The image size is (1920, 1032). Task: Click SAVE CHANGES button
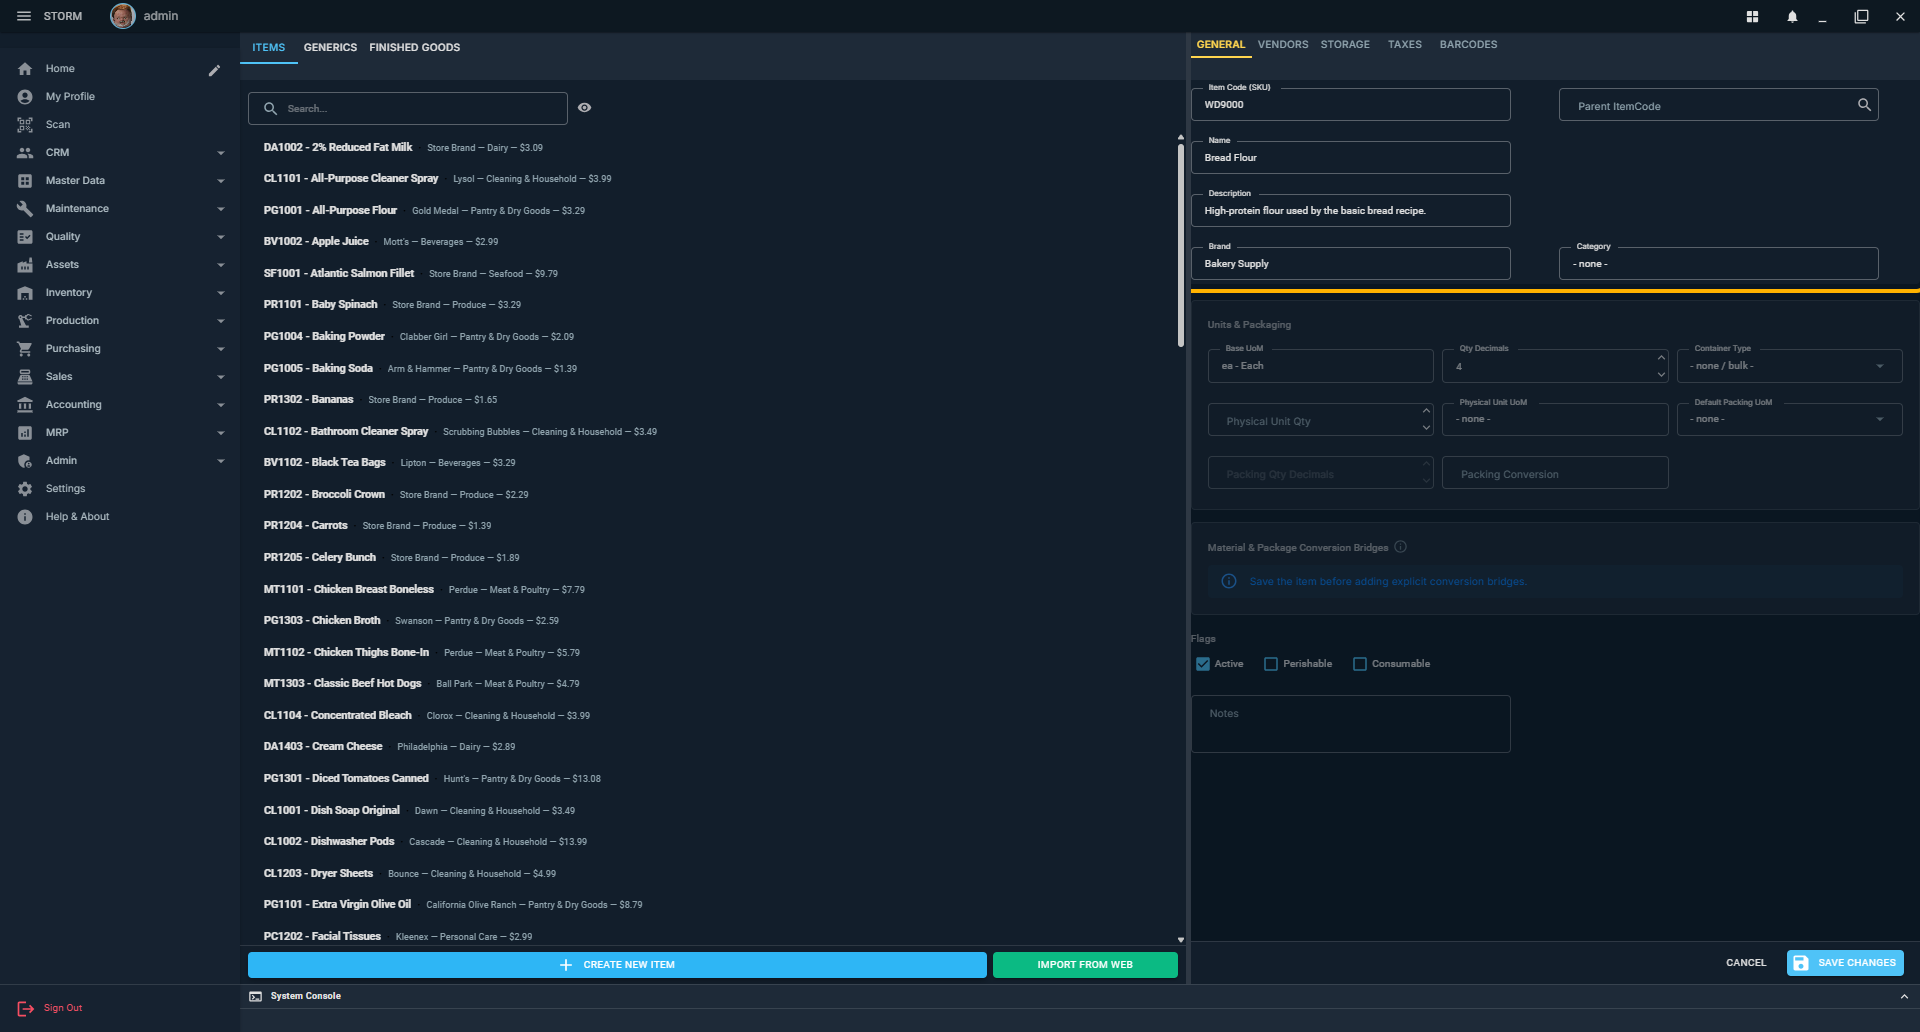pos(1845,962)
